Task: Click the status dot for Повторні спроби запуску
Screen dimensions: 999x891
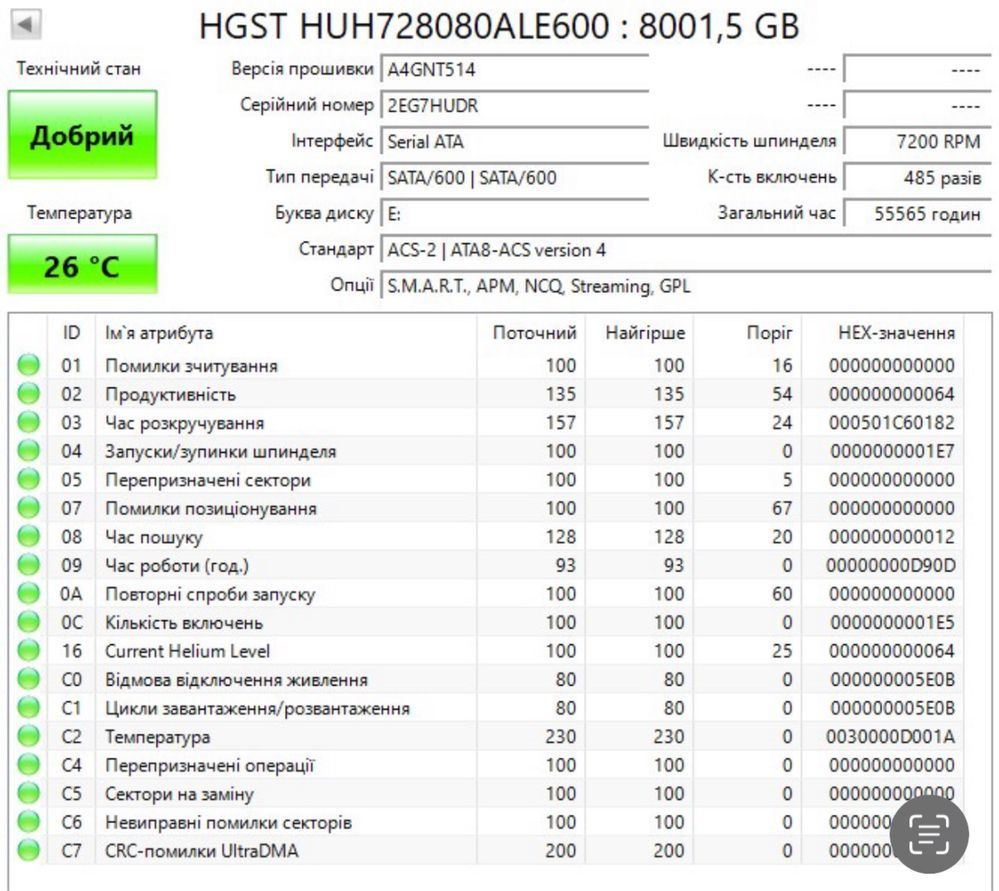Action: (x=28, y=593)
